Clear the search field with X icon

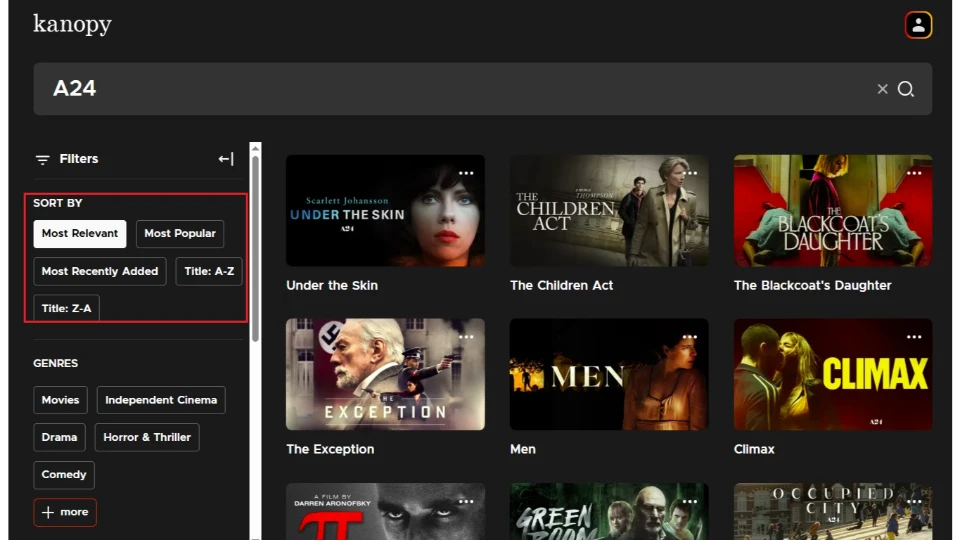882,89
